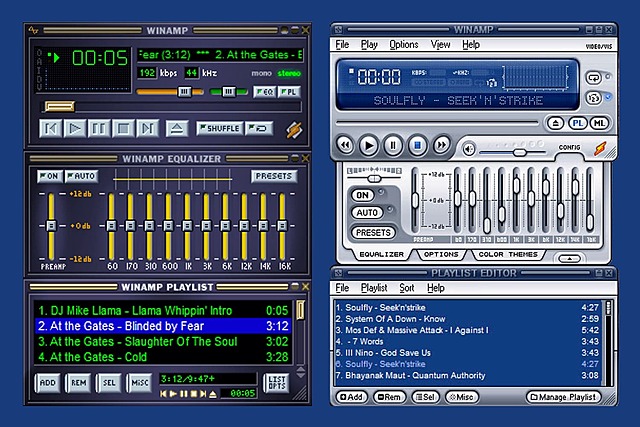The image size is (640, 427).
Task: Open Manage Playlist in Playlist Editor
Action: (564, 397)
